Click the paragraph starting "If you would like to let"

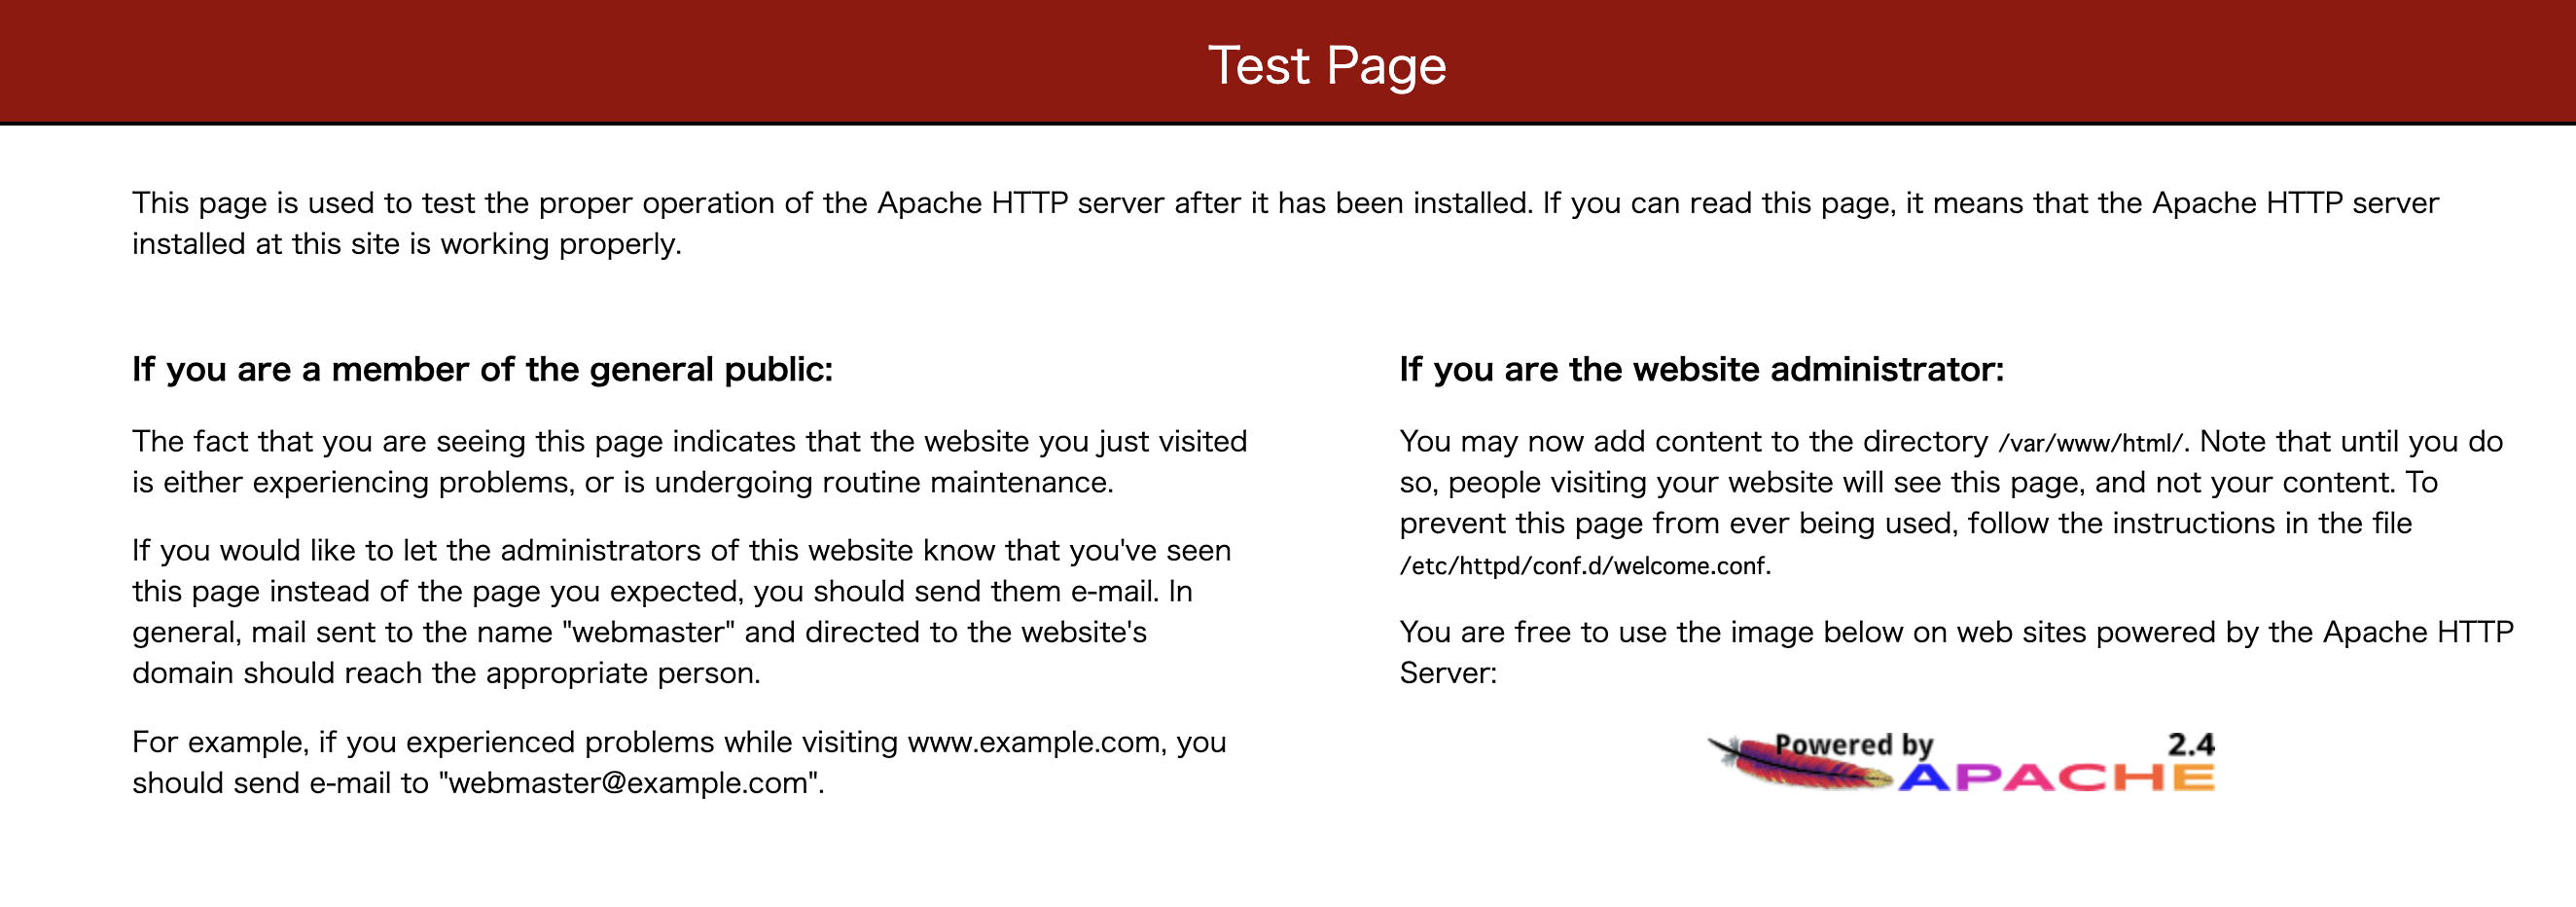681,611
